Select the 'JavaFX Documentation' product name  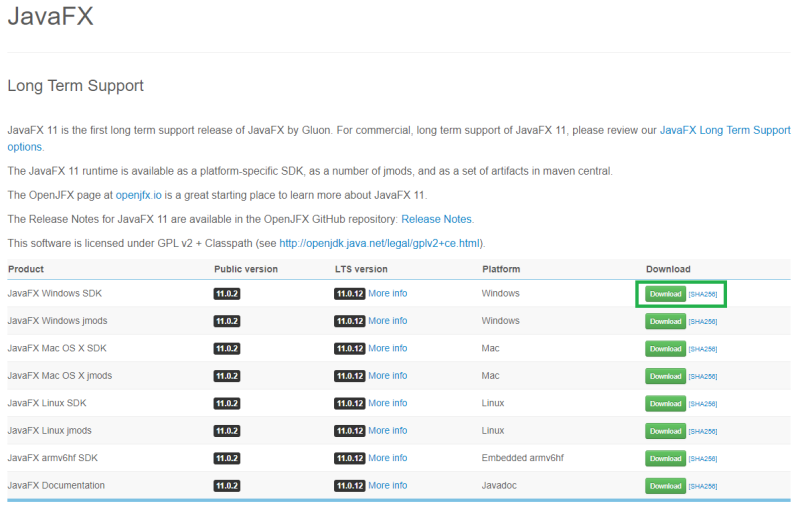point(56,485)
